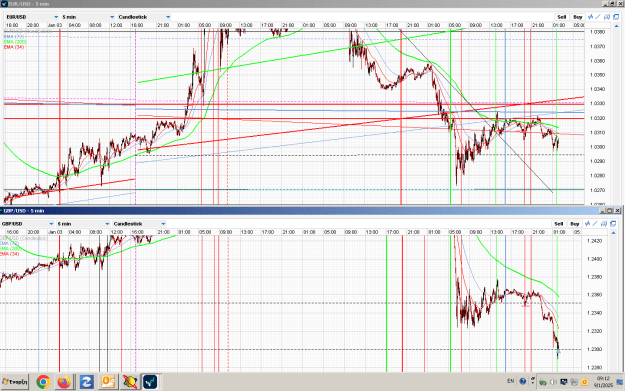Image resolution: width=625 pixels, height=391 pixels.
Task: Click the EMA (34) label on the EUR/USD chart
Action: coord(14,47)
